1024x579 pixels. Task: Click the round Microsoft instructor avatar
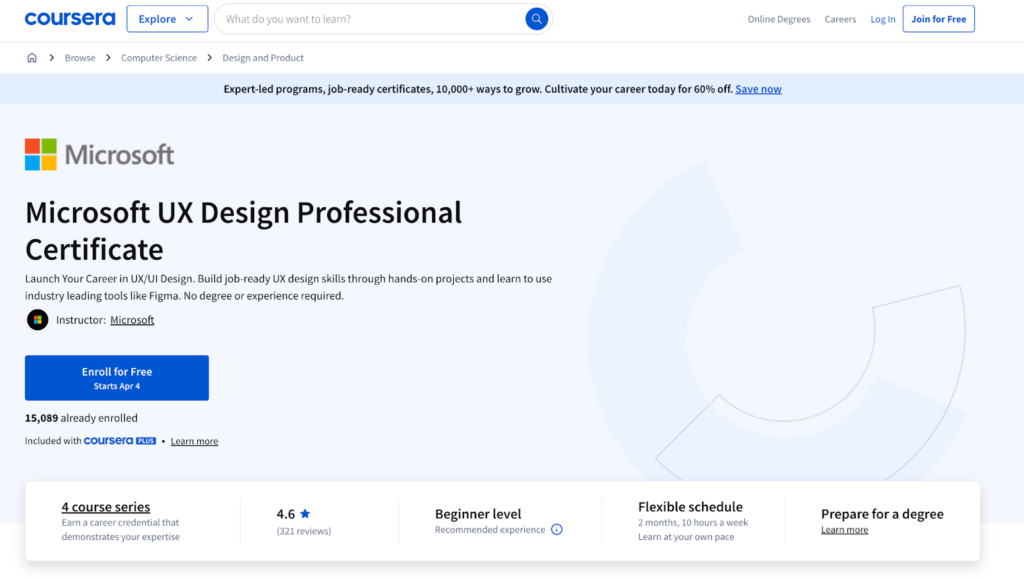pyautogui.click(x=37, y=320)
